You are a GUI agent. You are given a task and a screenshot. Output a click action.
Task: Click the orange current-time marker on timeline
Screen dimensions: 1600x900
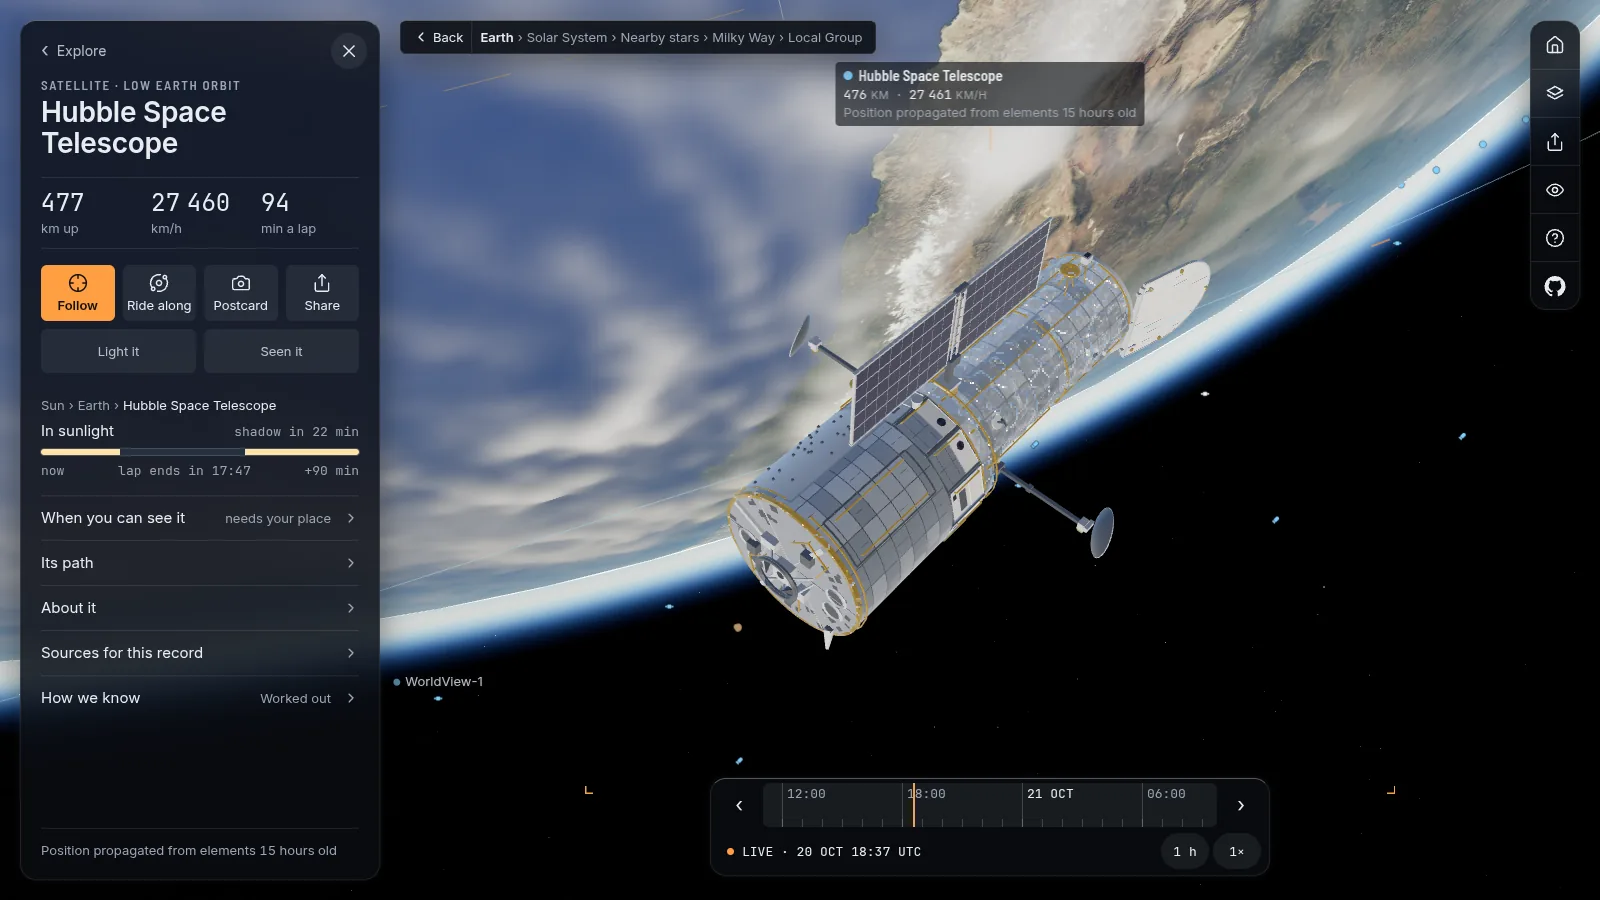click(x=913, y=805)
